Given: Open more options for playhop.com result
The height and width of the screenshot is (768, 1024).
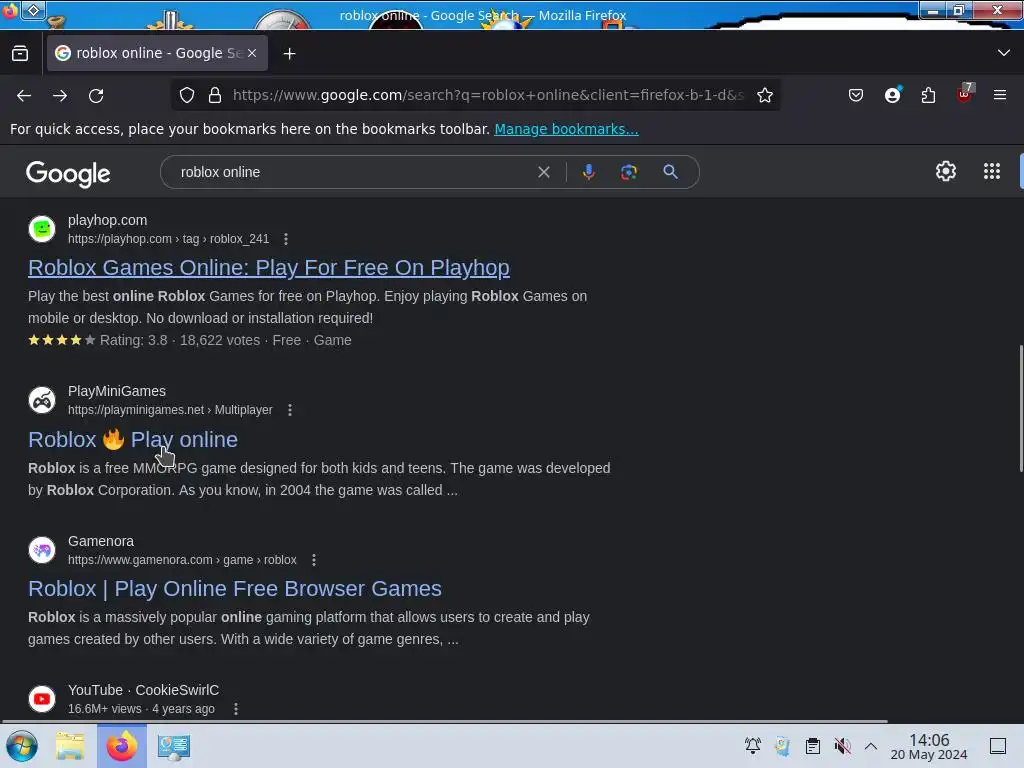Looking at the screenshot, I should [x=285, y=239].
